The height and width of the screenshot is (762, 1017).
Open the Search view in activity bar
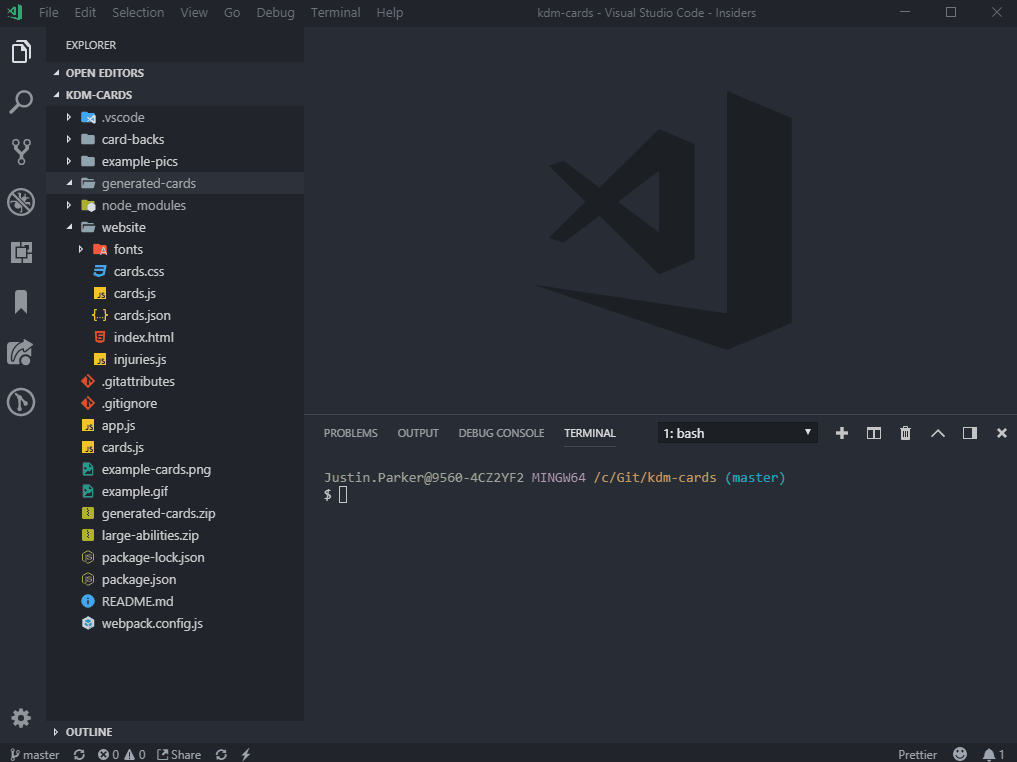point(21,102)
